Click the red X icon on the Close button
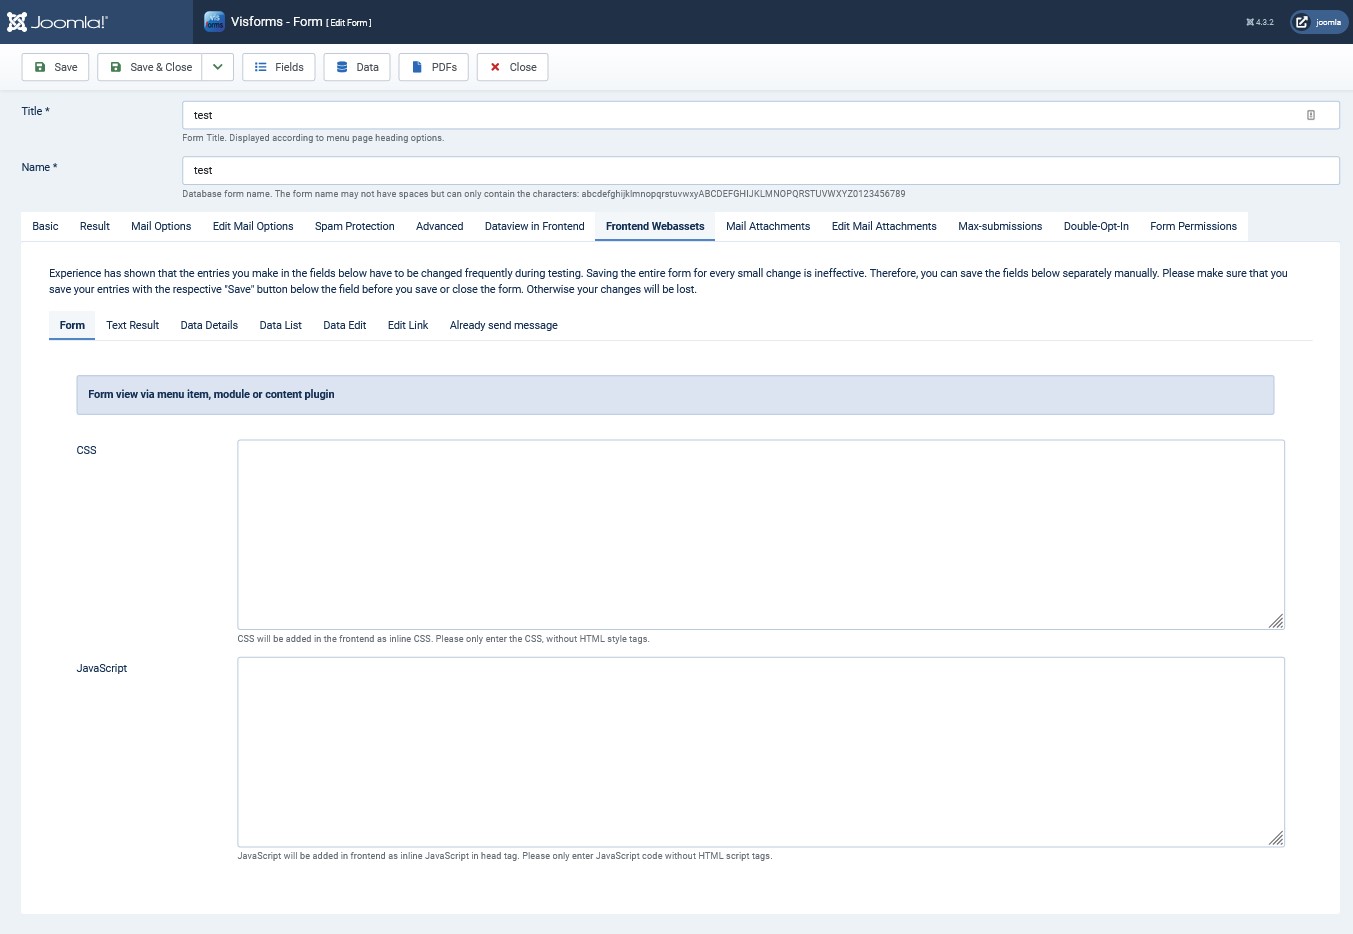 pyautogui.click(x=495, y=67)
